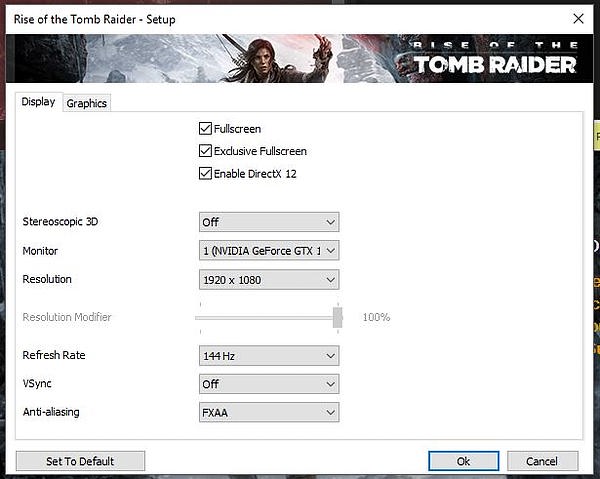Viewport: 600px width, 479px height.
Task: Click the Monitor label text
Action: (x=40, y=251)
